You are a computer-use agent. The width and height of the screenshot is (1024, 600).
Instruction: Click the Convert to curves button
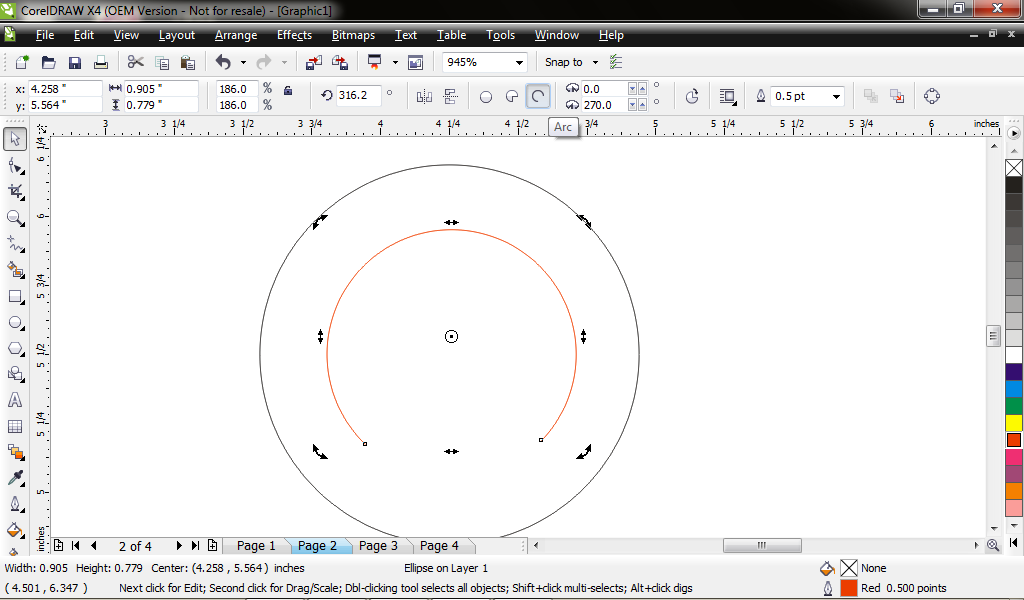[x=932, y=96]
